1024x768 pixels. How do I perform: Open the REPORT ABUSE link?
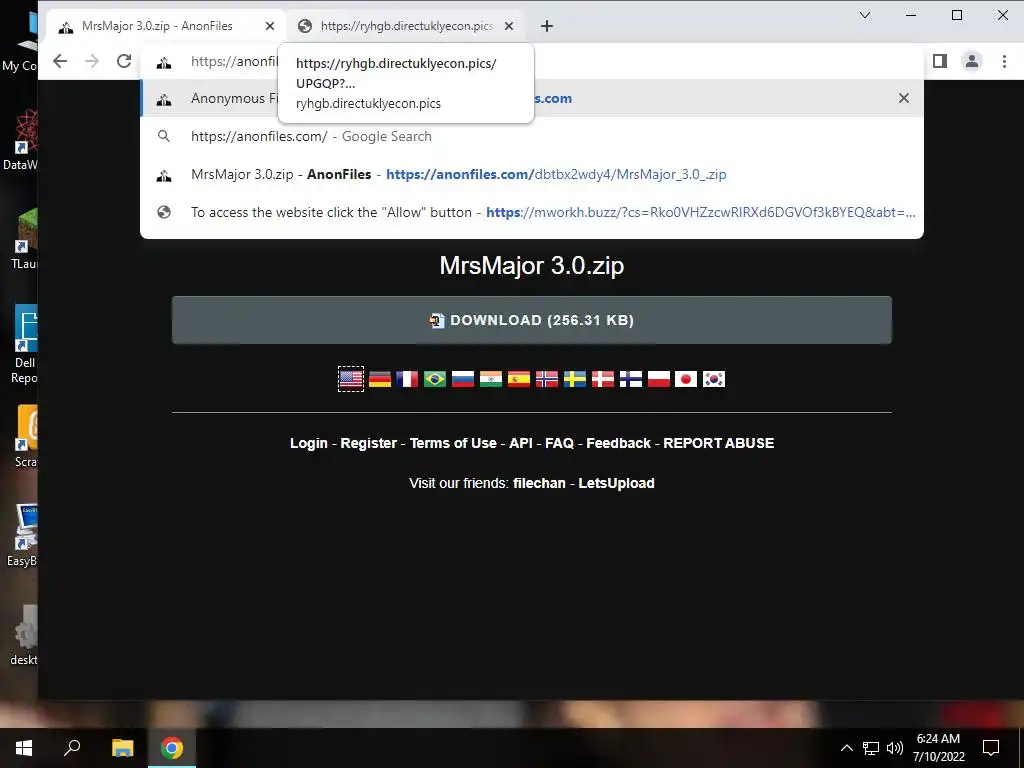pos(718,443)
